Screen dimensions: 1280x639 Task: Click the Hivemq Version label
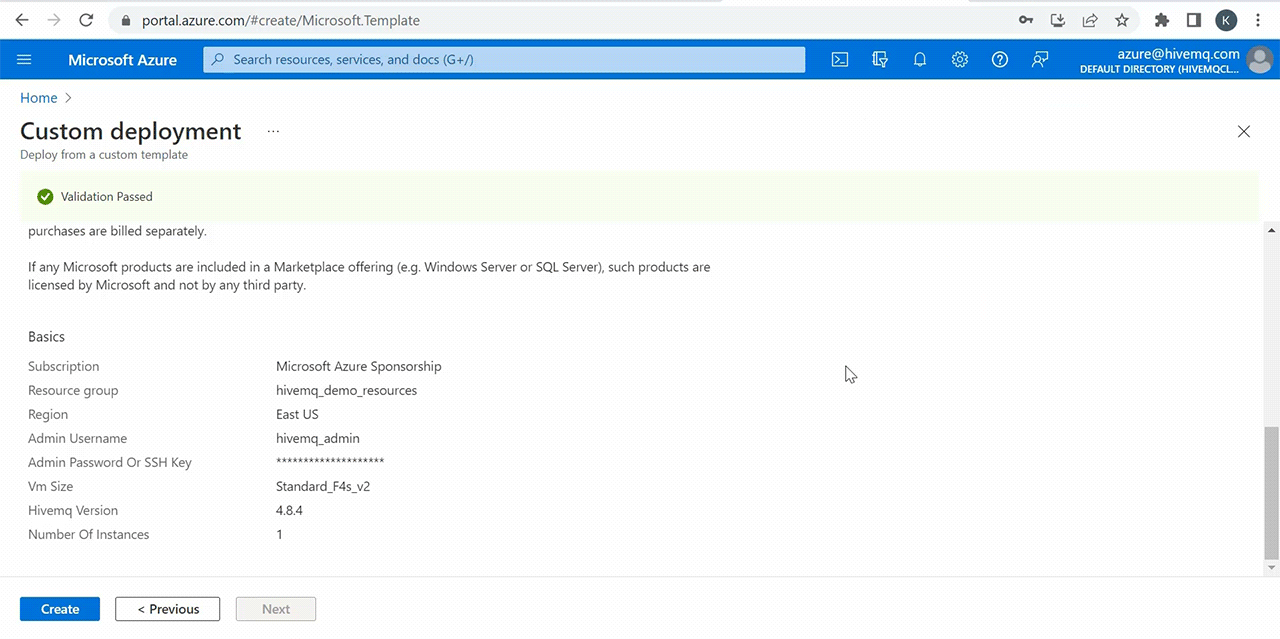pyautogui.click(x=73, y=510)
